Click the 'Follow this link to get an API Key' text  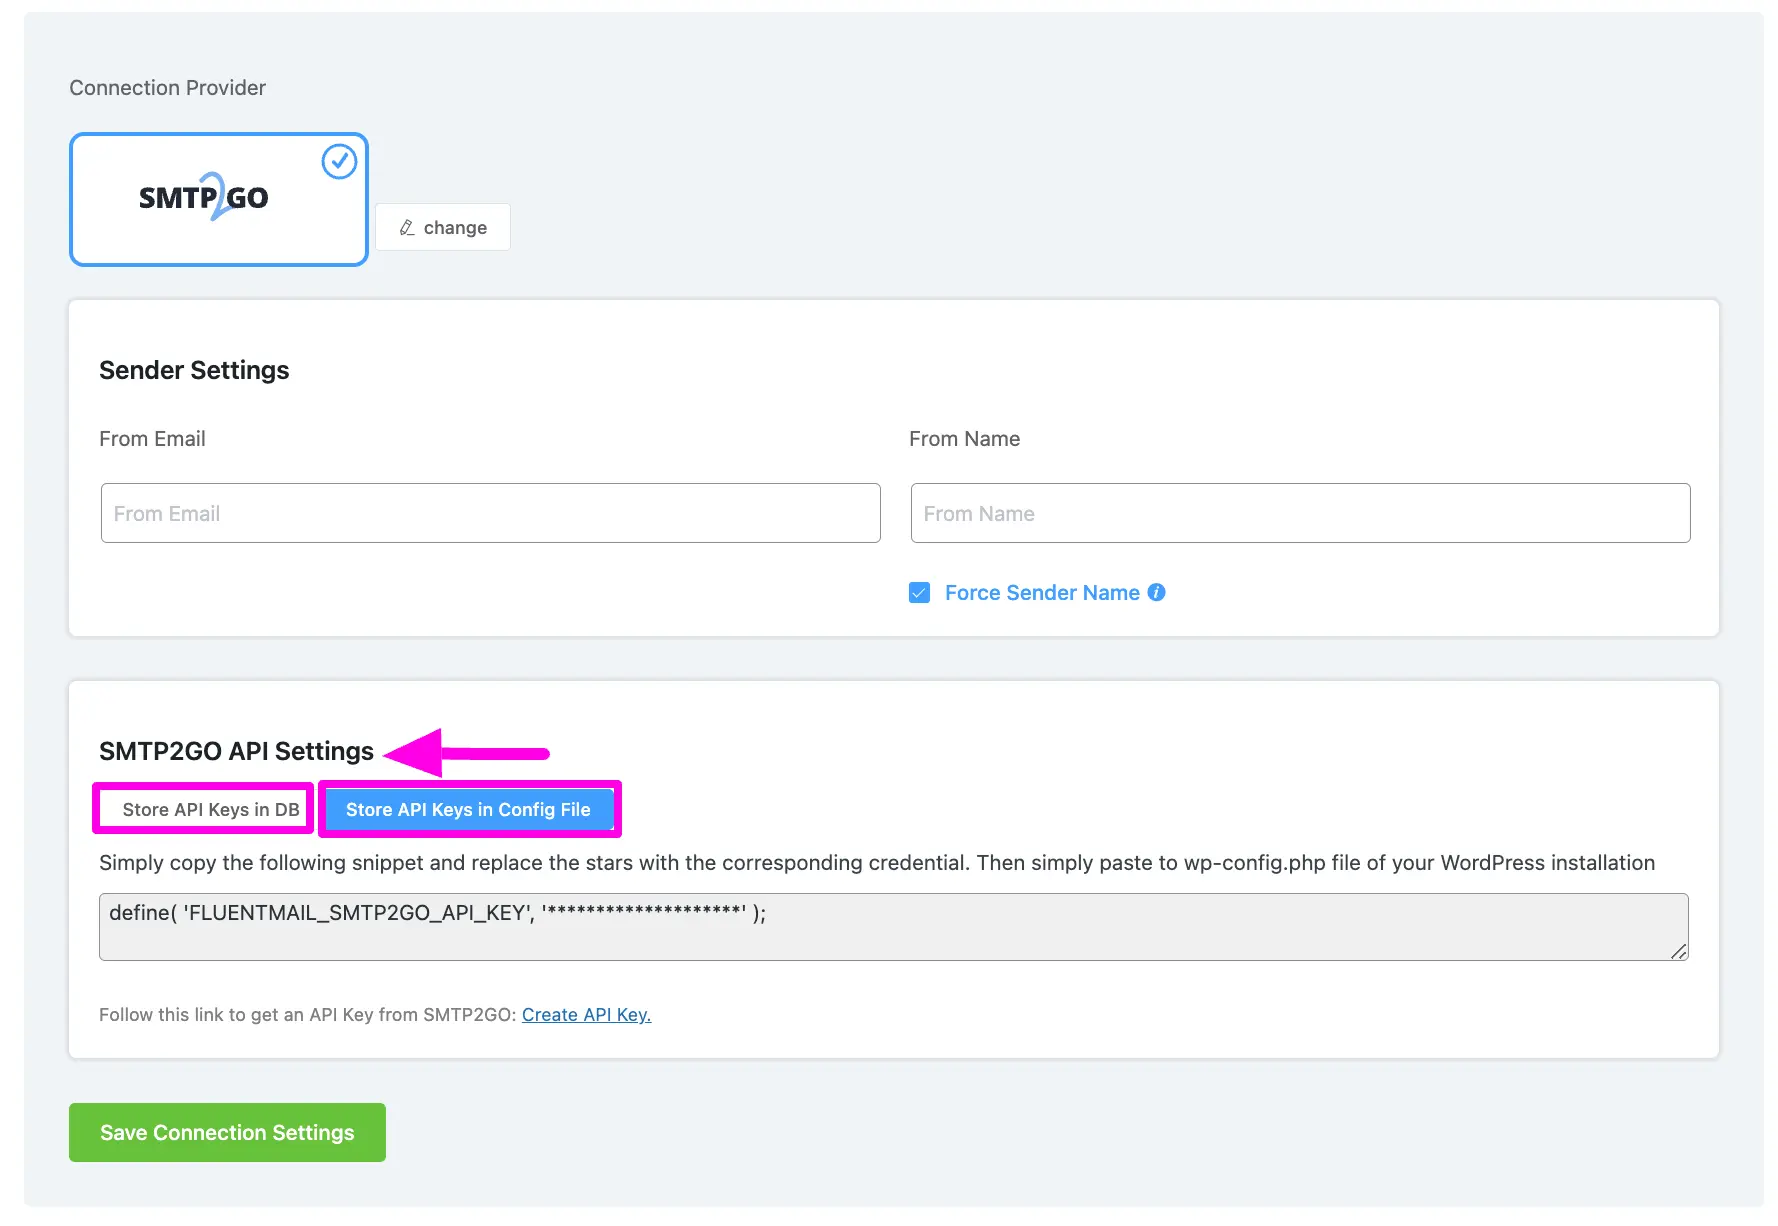(x=308, y=1014)
